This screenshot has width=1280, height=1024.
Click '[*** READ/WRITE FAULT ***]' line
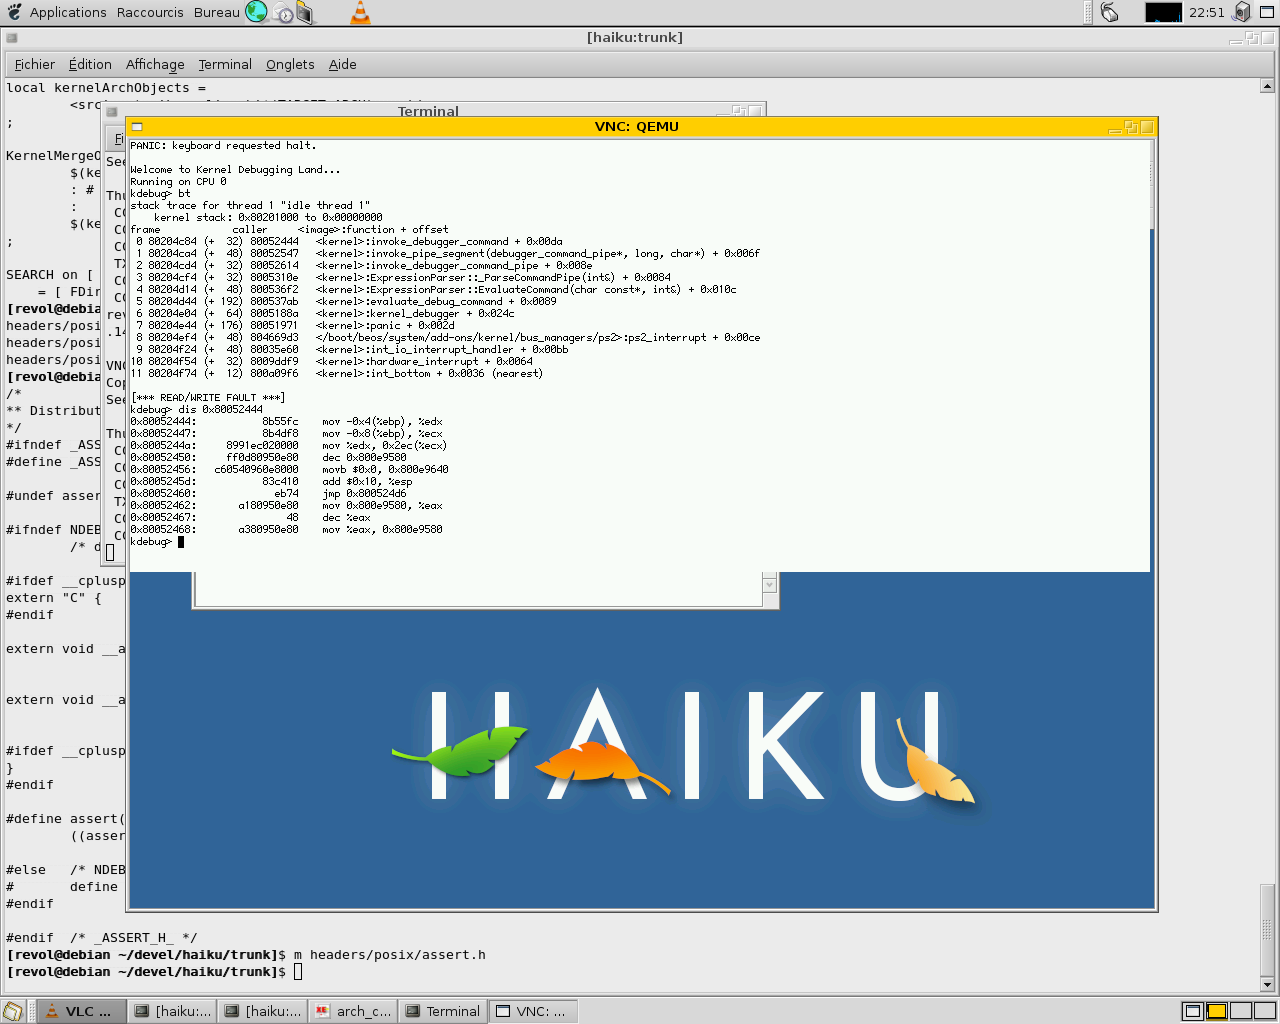[208, 398]
